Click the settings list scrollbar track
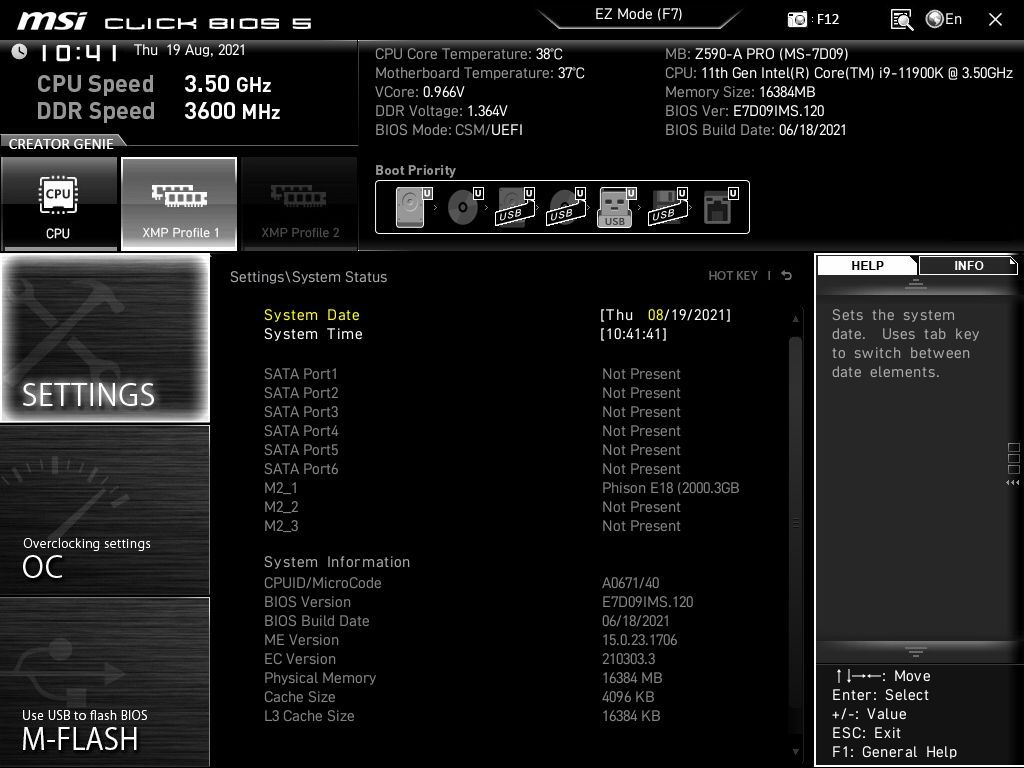Image resolution: width=1024 pixels, height=768 pixels. tap(795, 522)
